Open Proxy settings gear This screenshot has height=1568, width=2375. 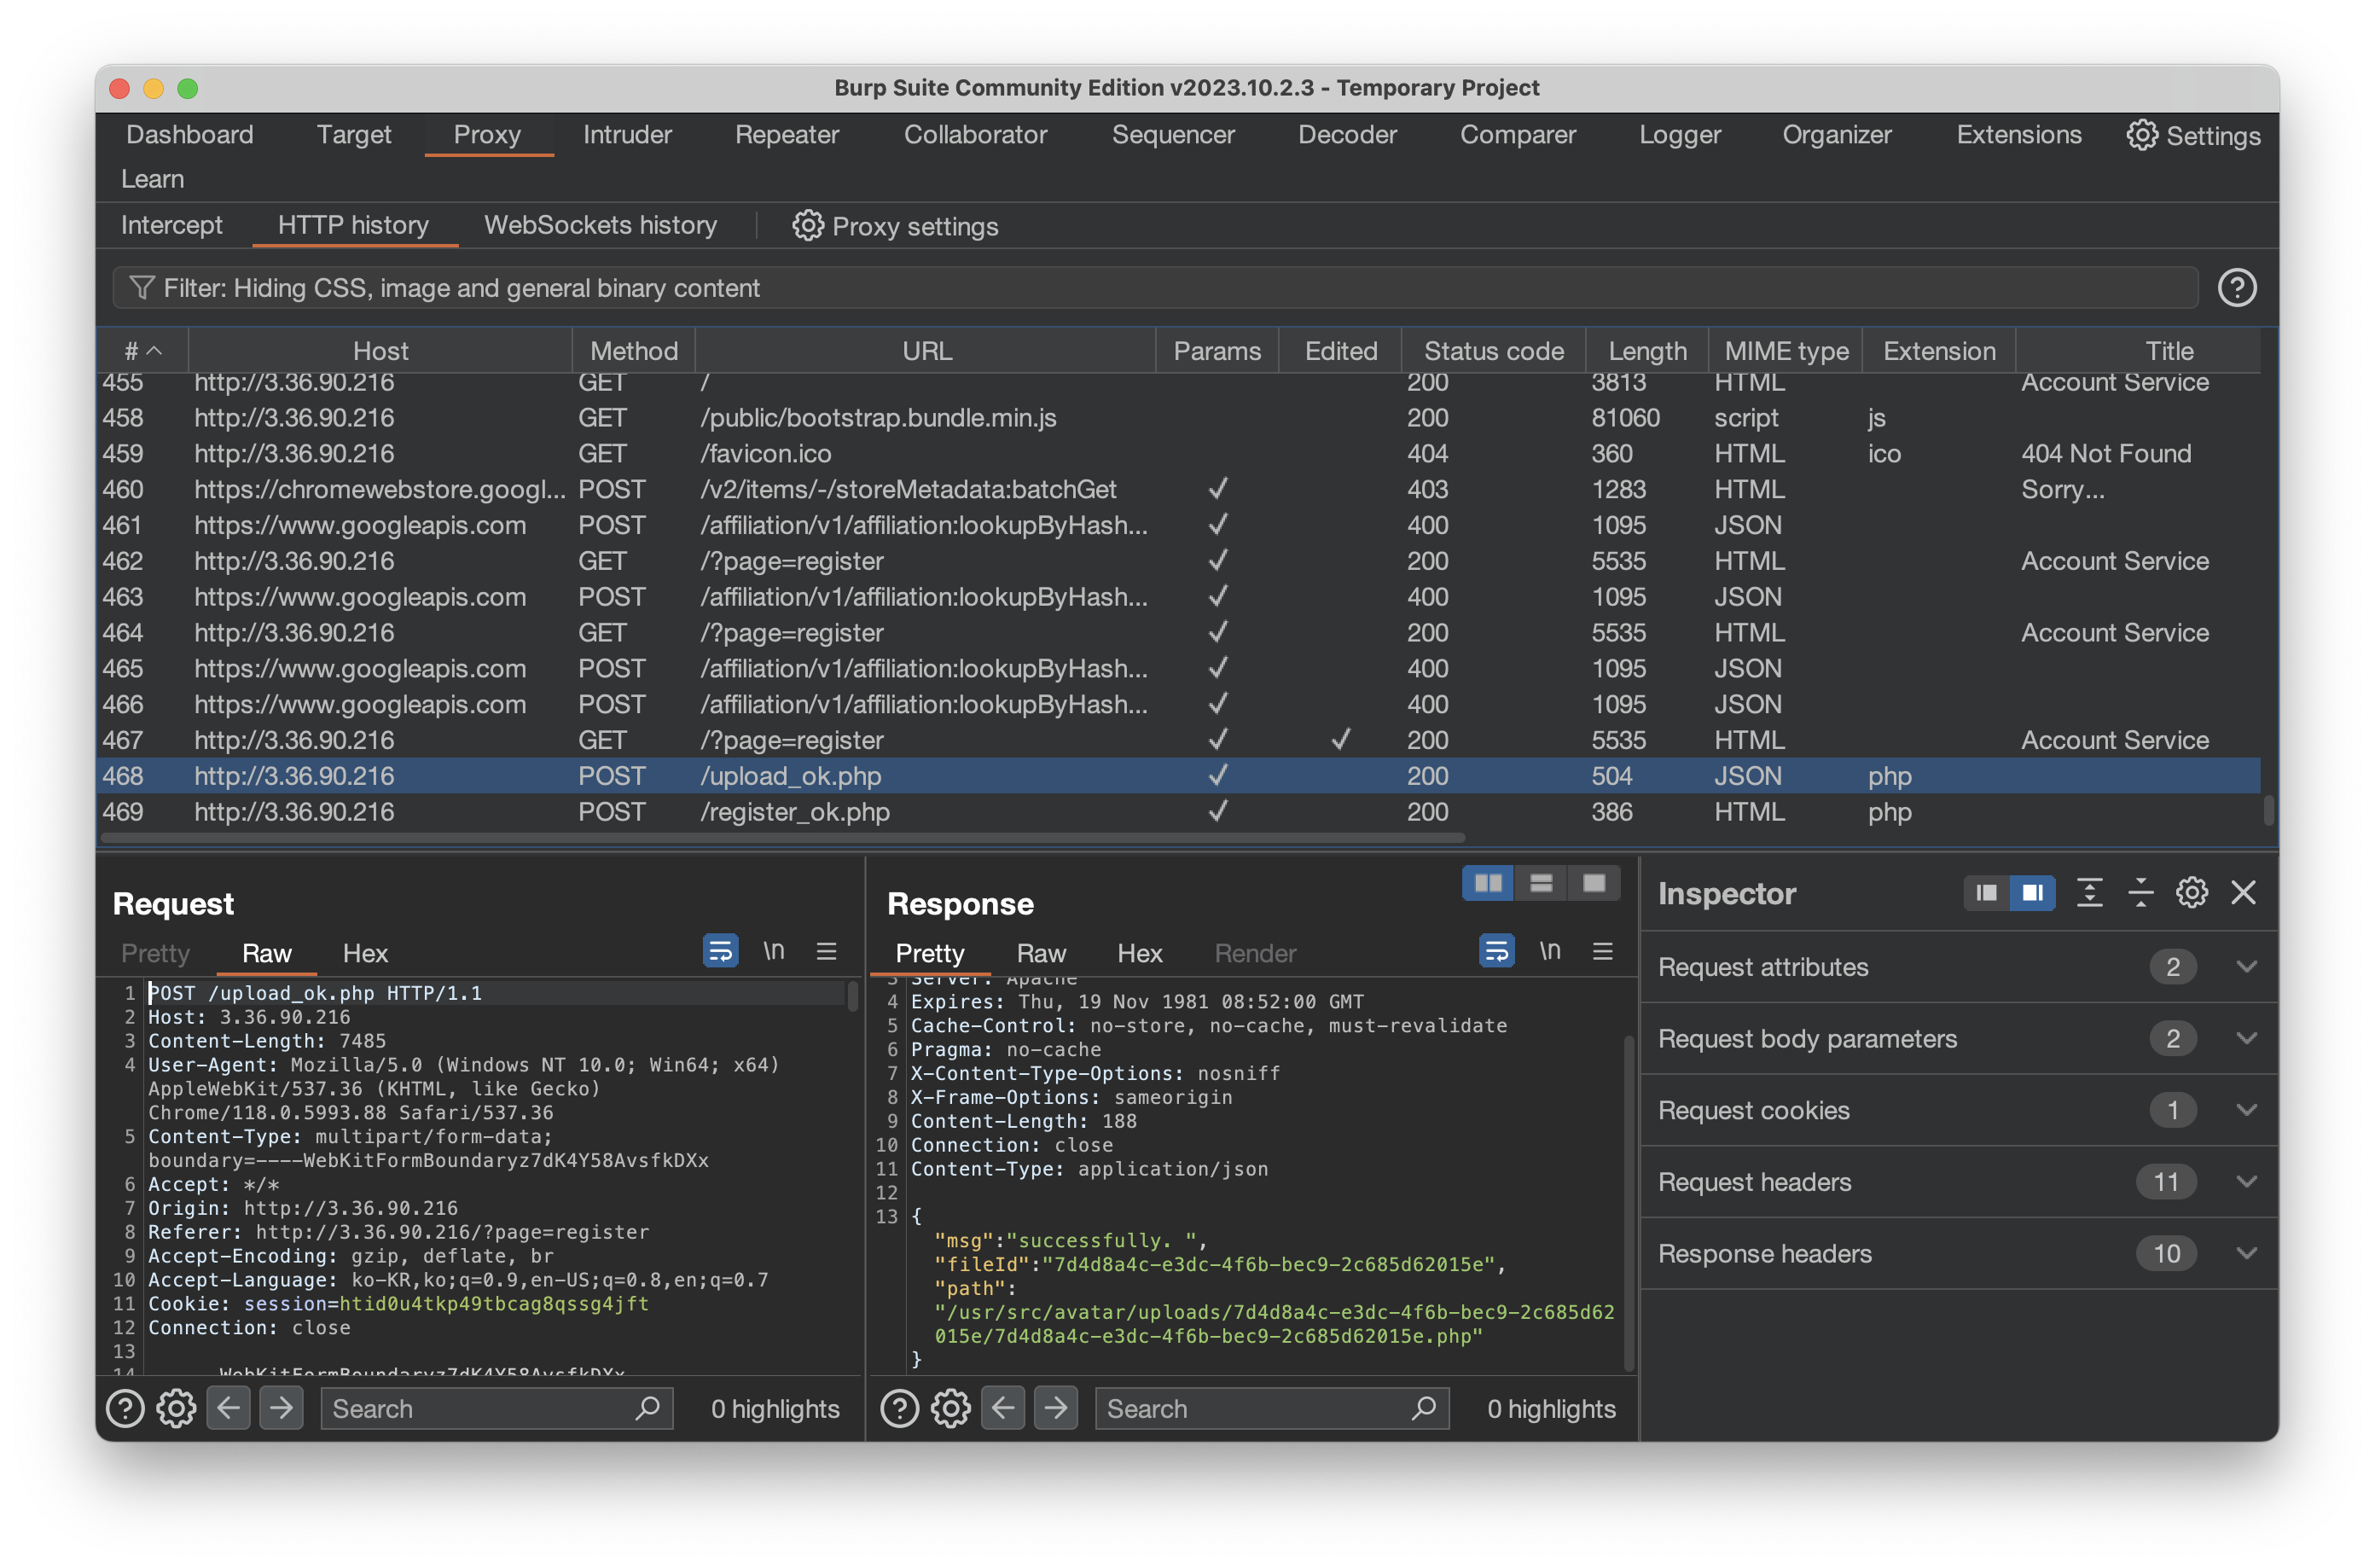(808, 226)
